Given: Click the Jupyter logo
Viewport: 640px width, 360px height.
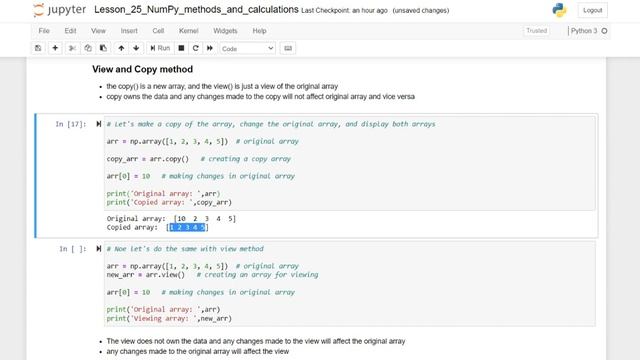Looking at the screenshot, I should pyautogui.click(x=60, y=10).
